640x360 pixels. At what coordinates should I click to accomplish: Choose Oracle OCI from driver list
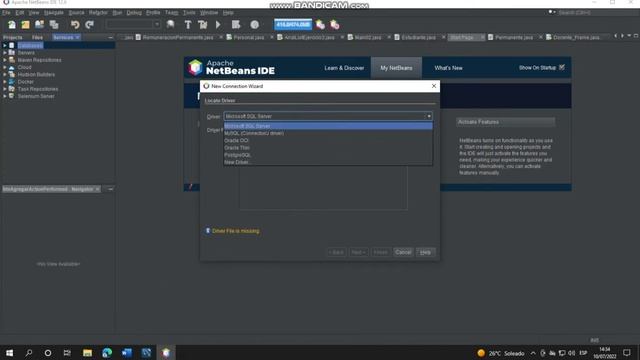tap(328, 140)
